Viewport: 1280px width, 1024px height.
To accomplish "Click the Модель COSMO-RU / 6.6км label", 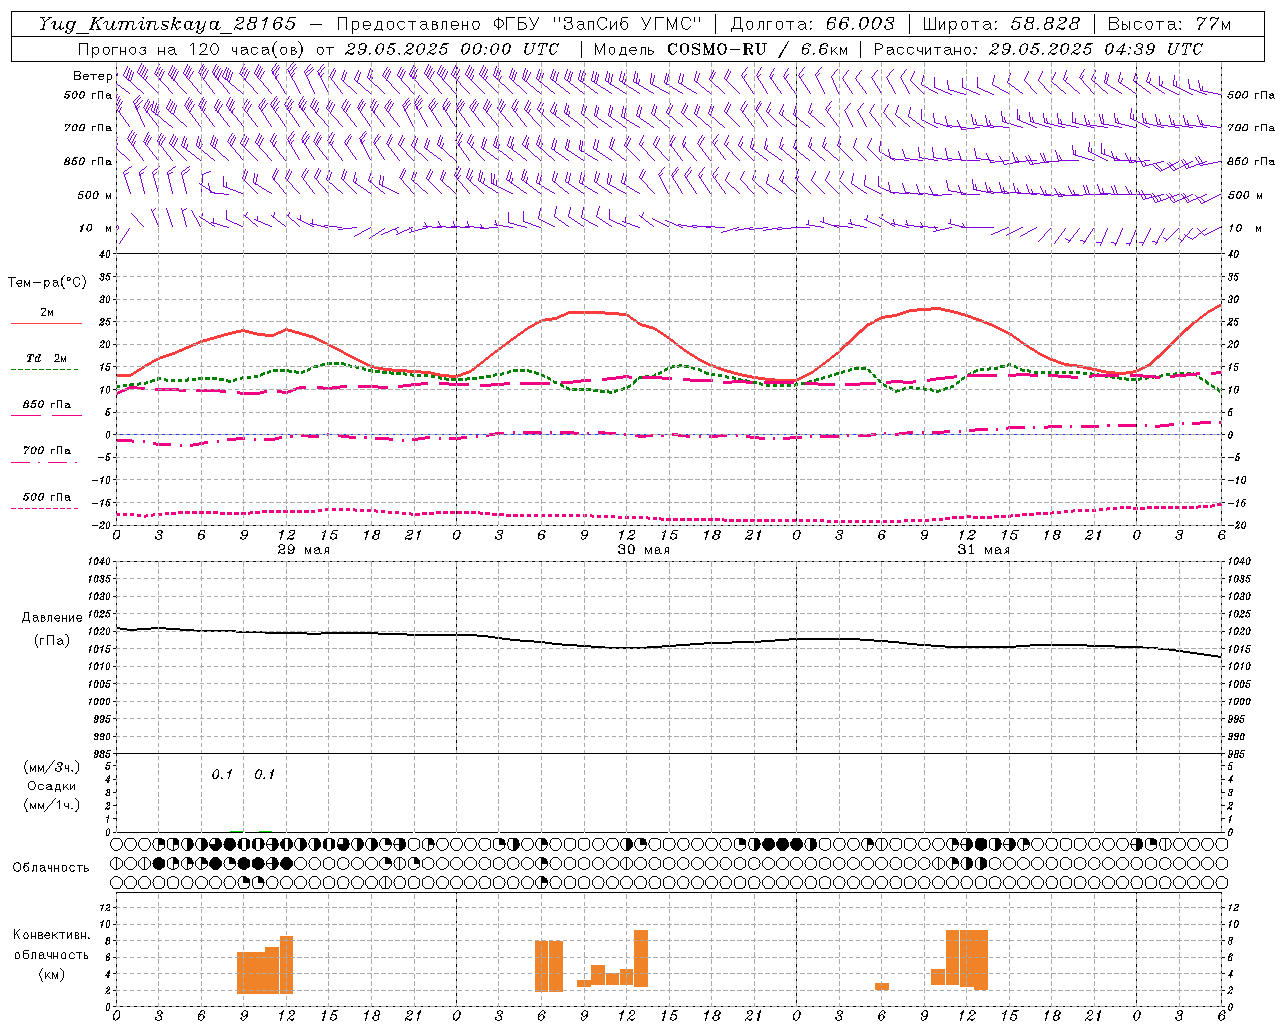I will pos(721,49).
